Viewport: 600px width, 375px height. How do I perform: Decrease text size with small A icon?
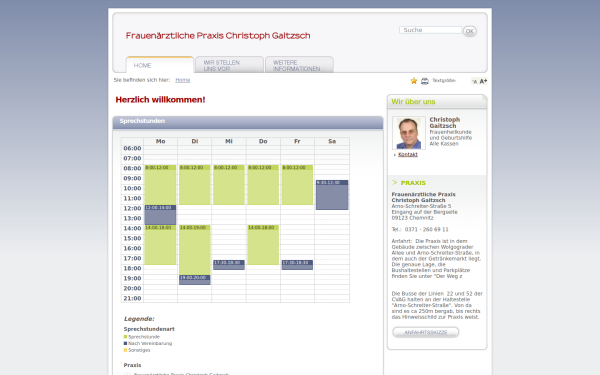pyautogui.click(x=474, y=82)
